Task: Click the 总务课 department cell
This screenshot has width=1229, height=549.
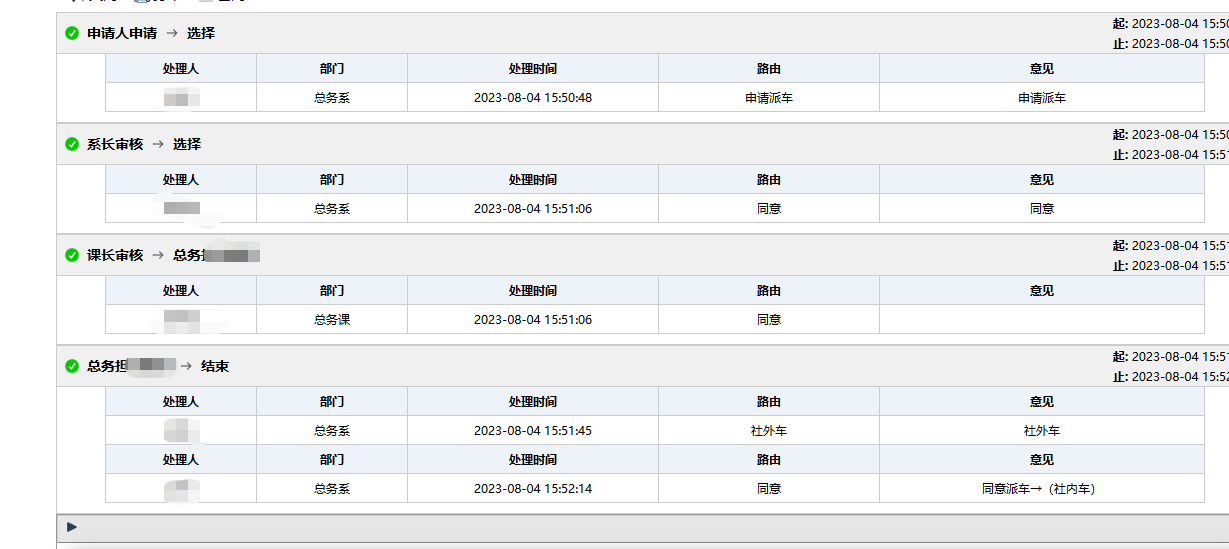Action: [x=331, y=320]
